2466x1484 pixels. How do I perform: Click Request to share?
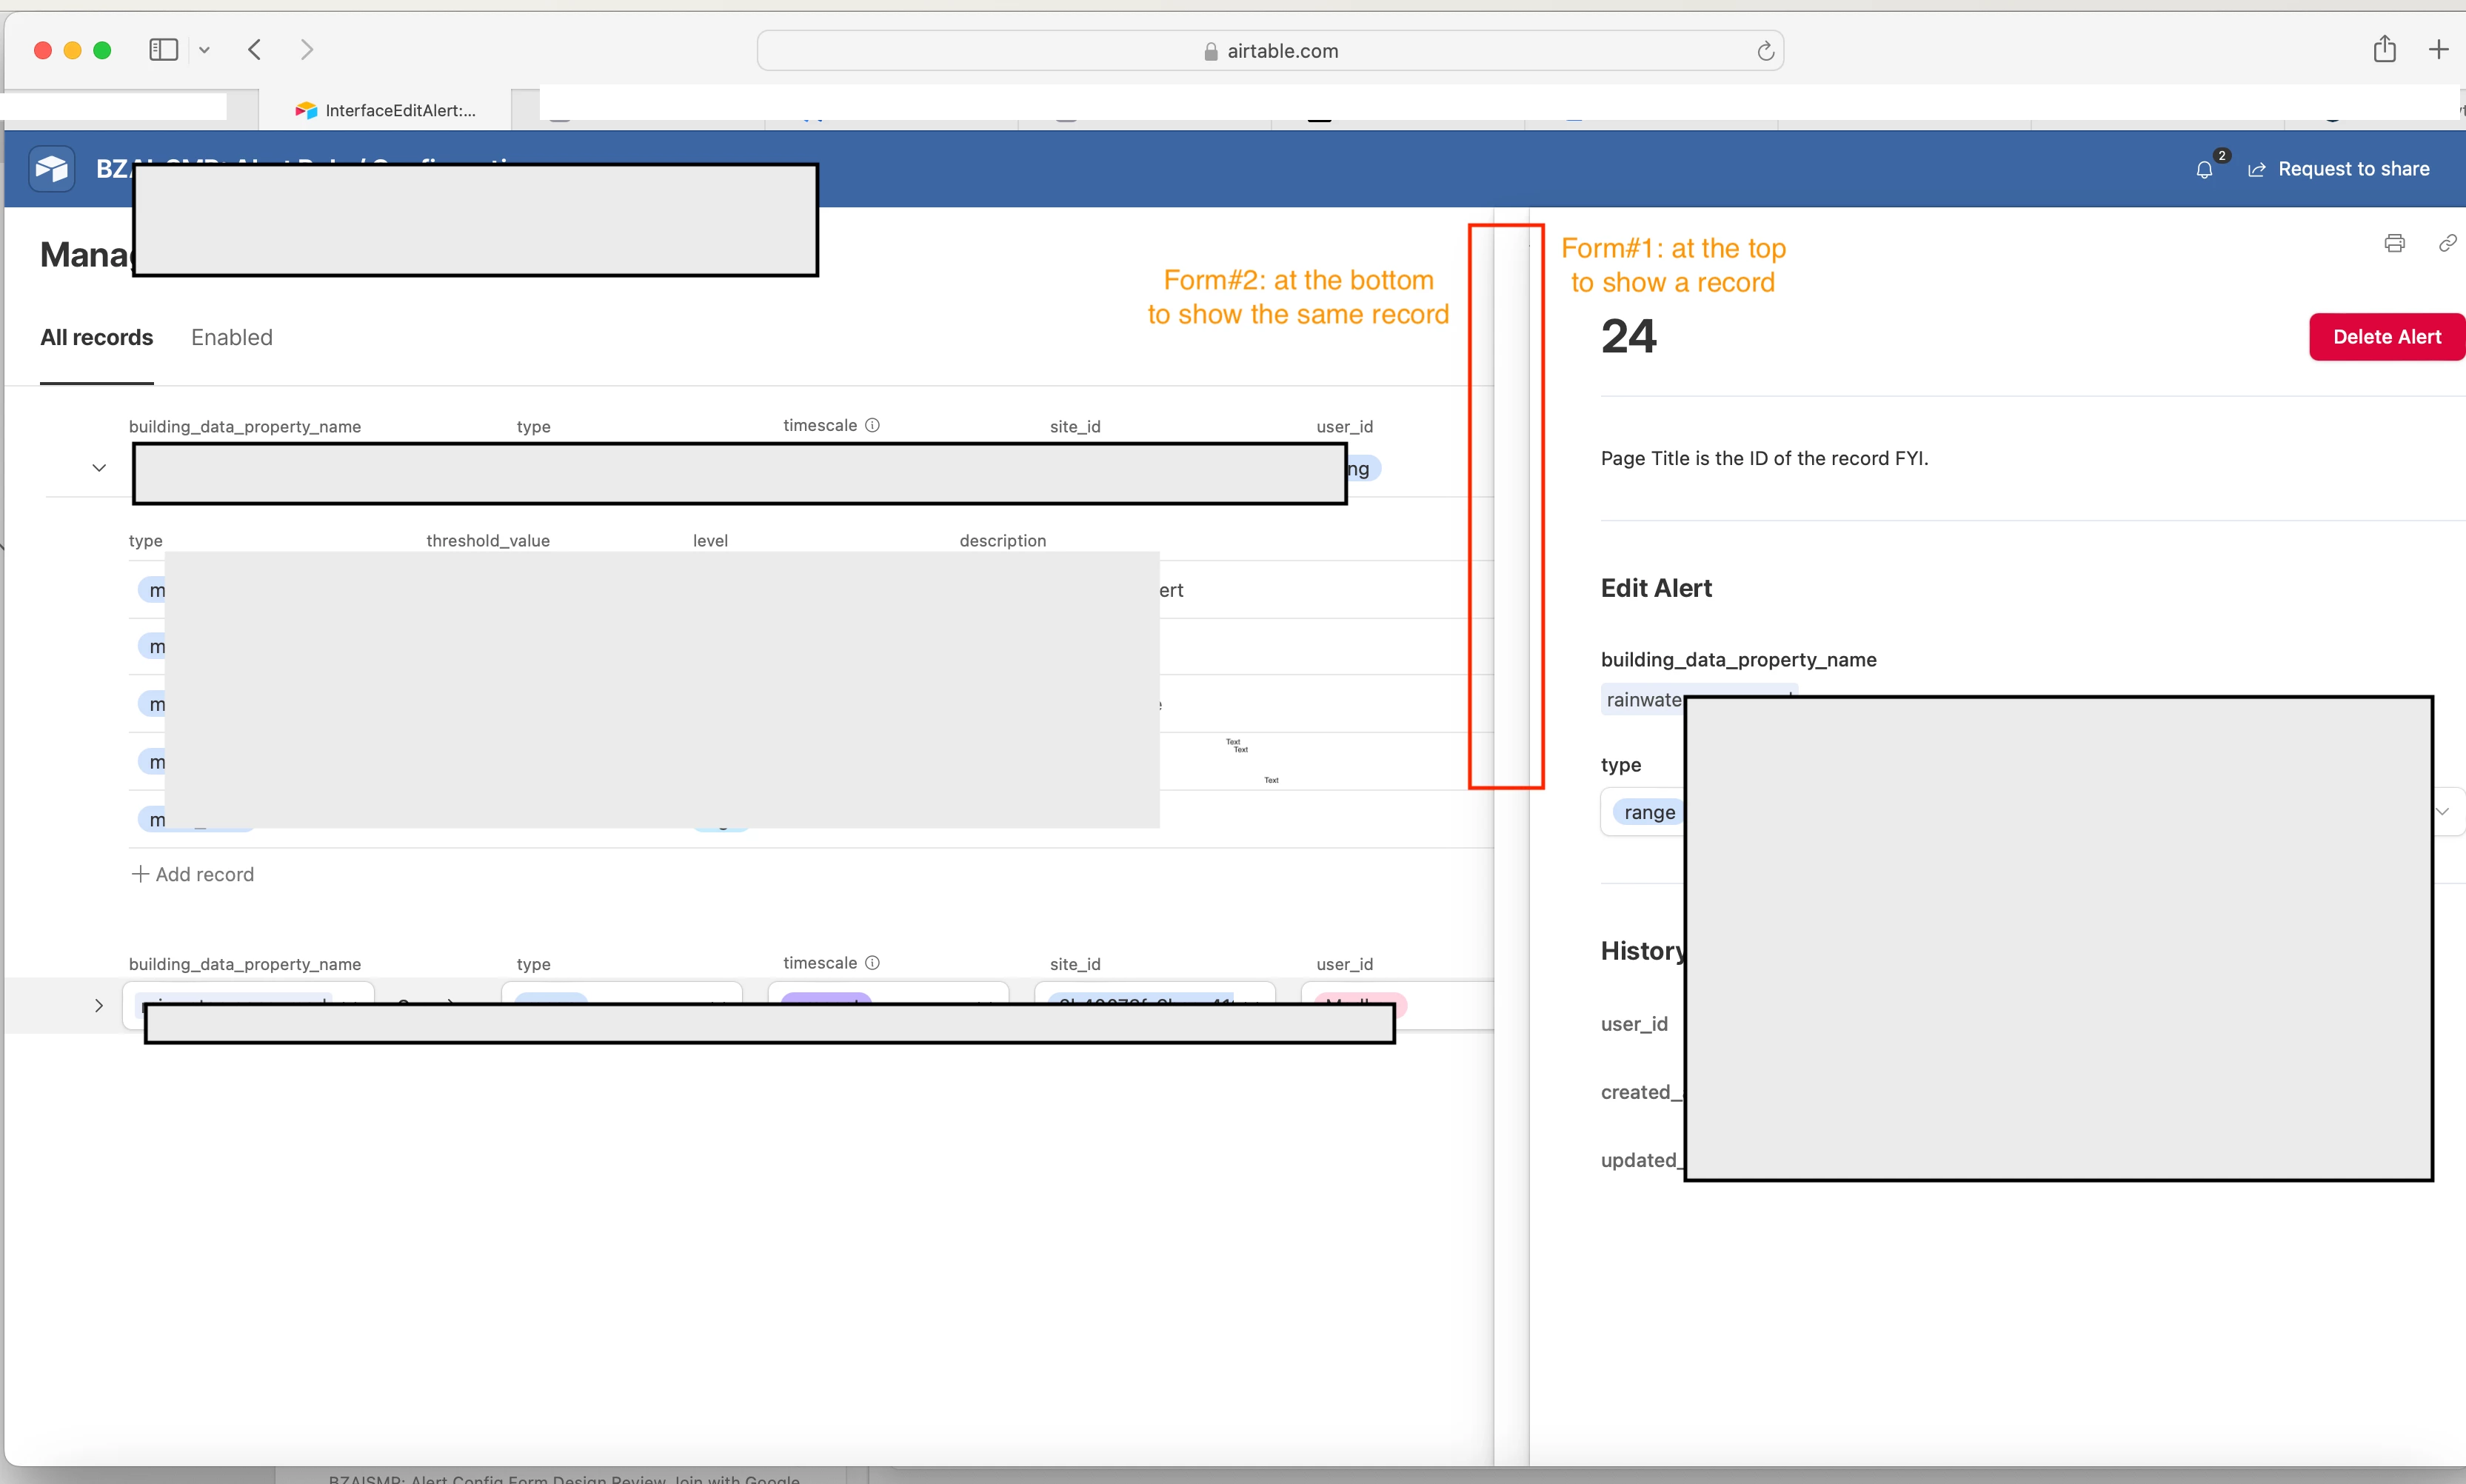(x=2339, y=170)
